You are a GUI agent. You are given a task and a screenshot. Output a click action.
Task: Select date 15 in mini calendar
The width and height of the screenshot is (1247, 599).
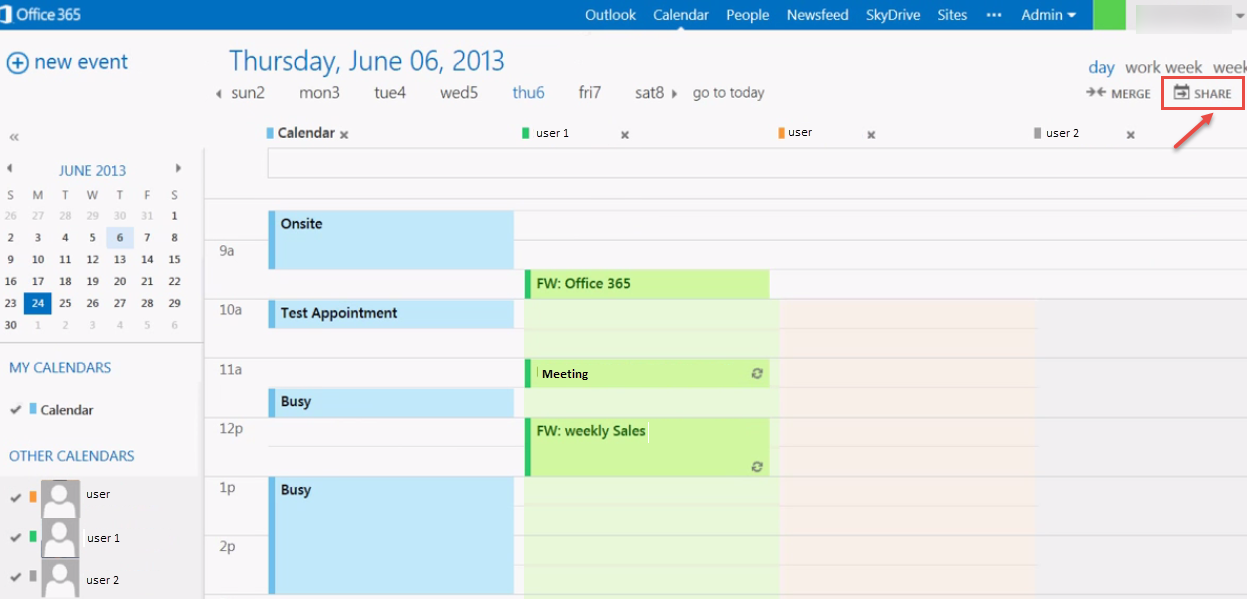pyautogui.click(x=174, y=259)
